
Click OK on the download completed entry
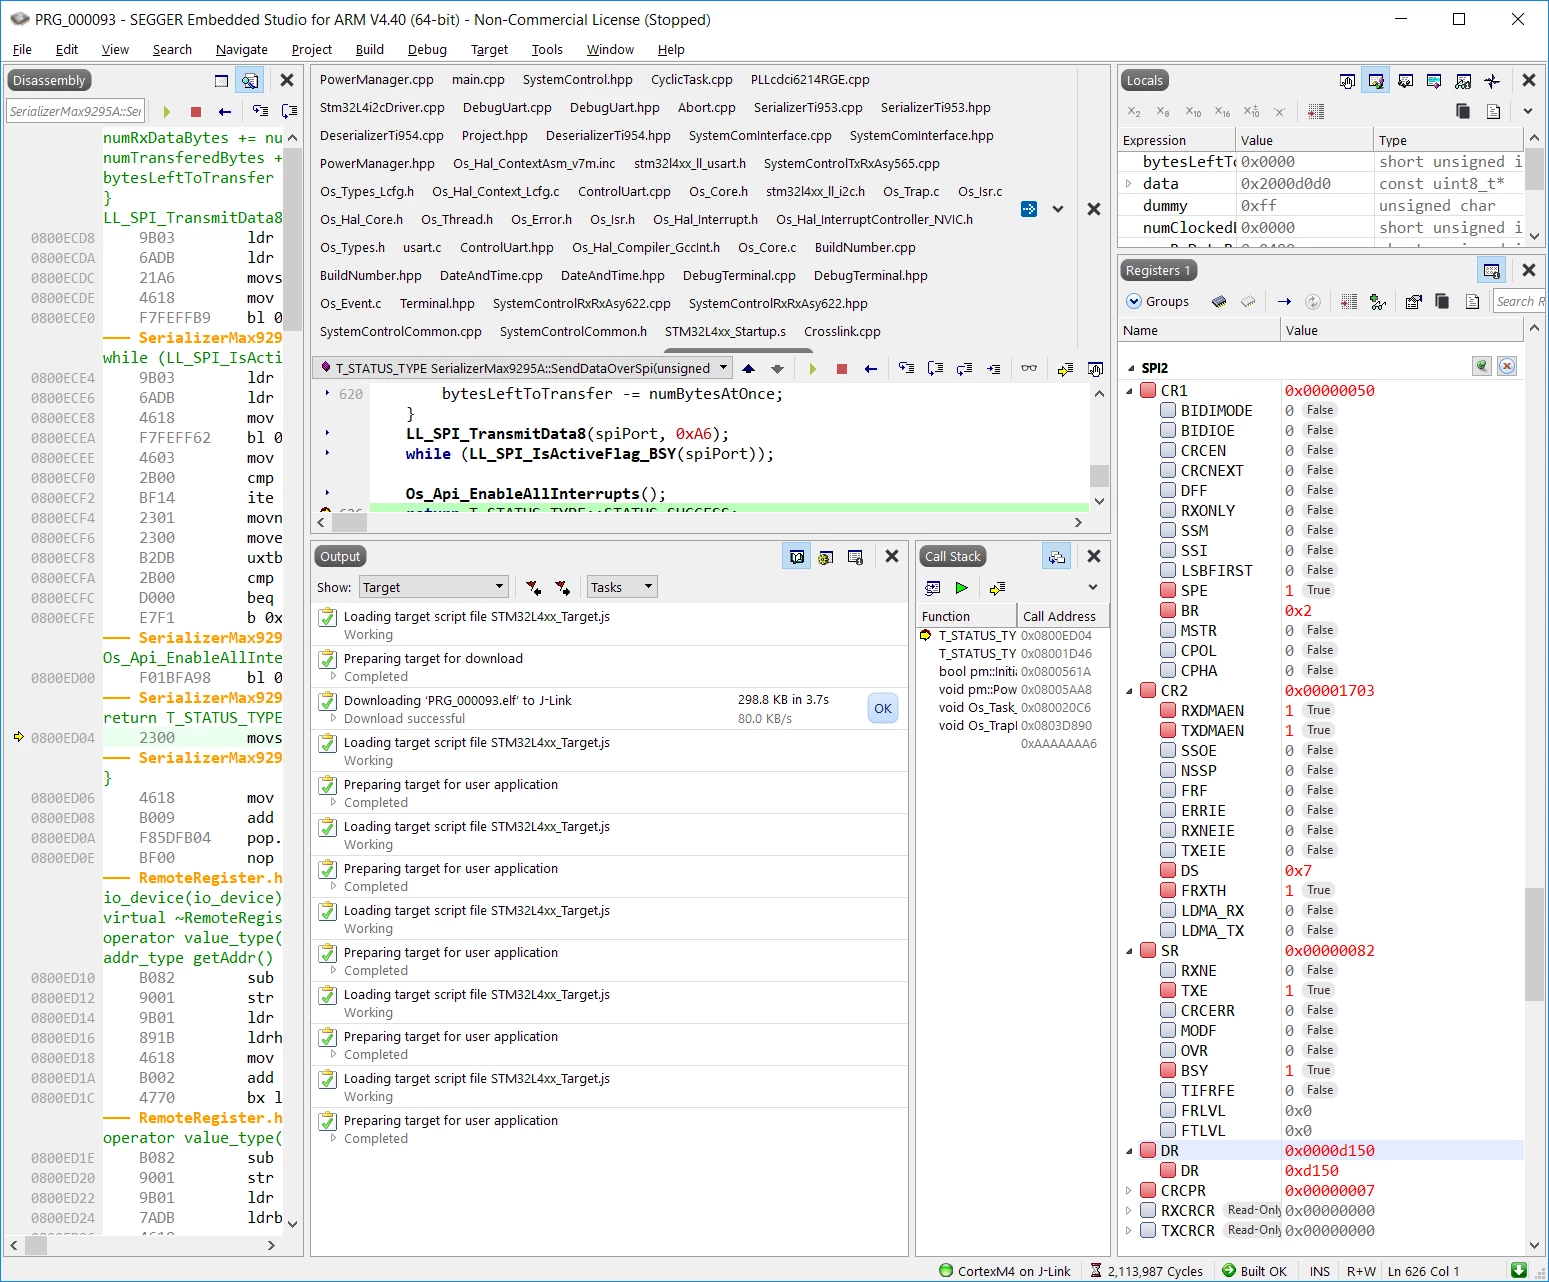(883, 709)
